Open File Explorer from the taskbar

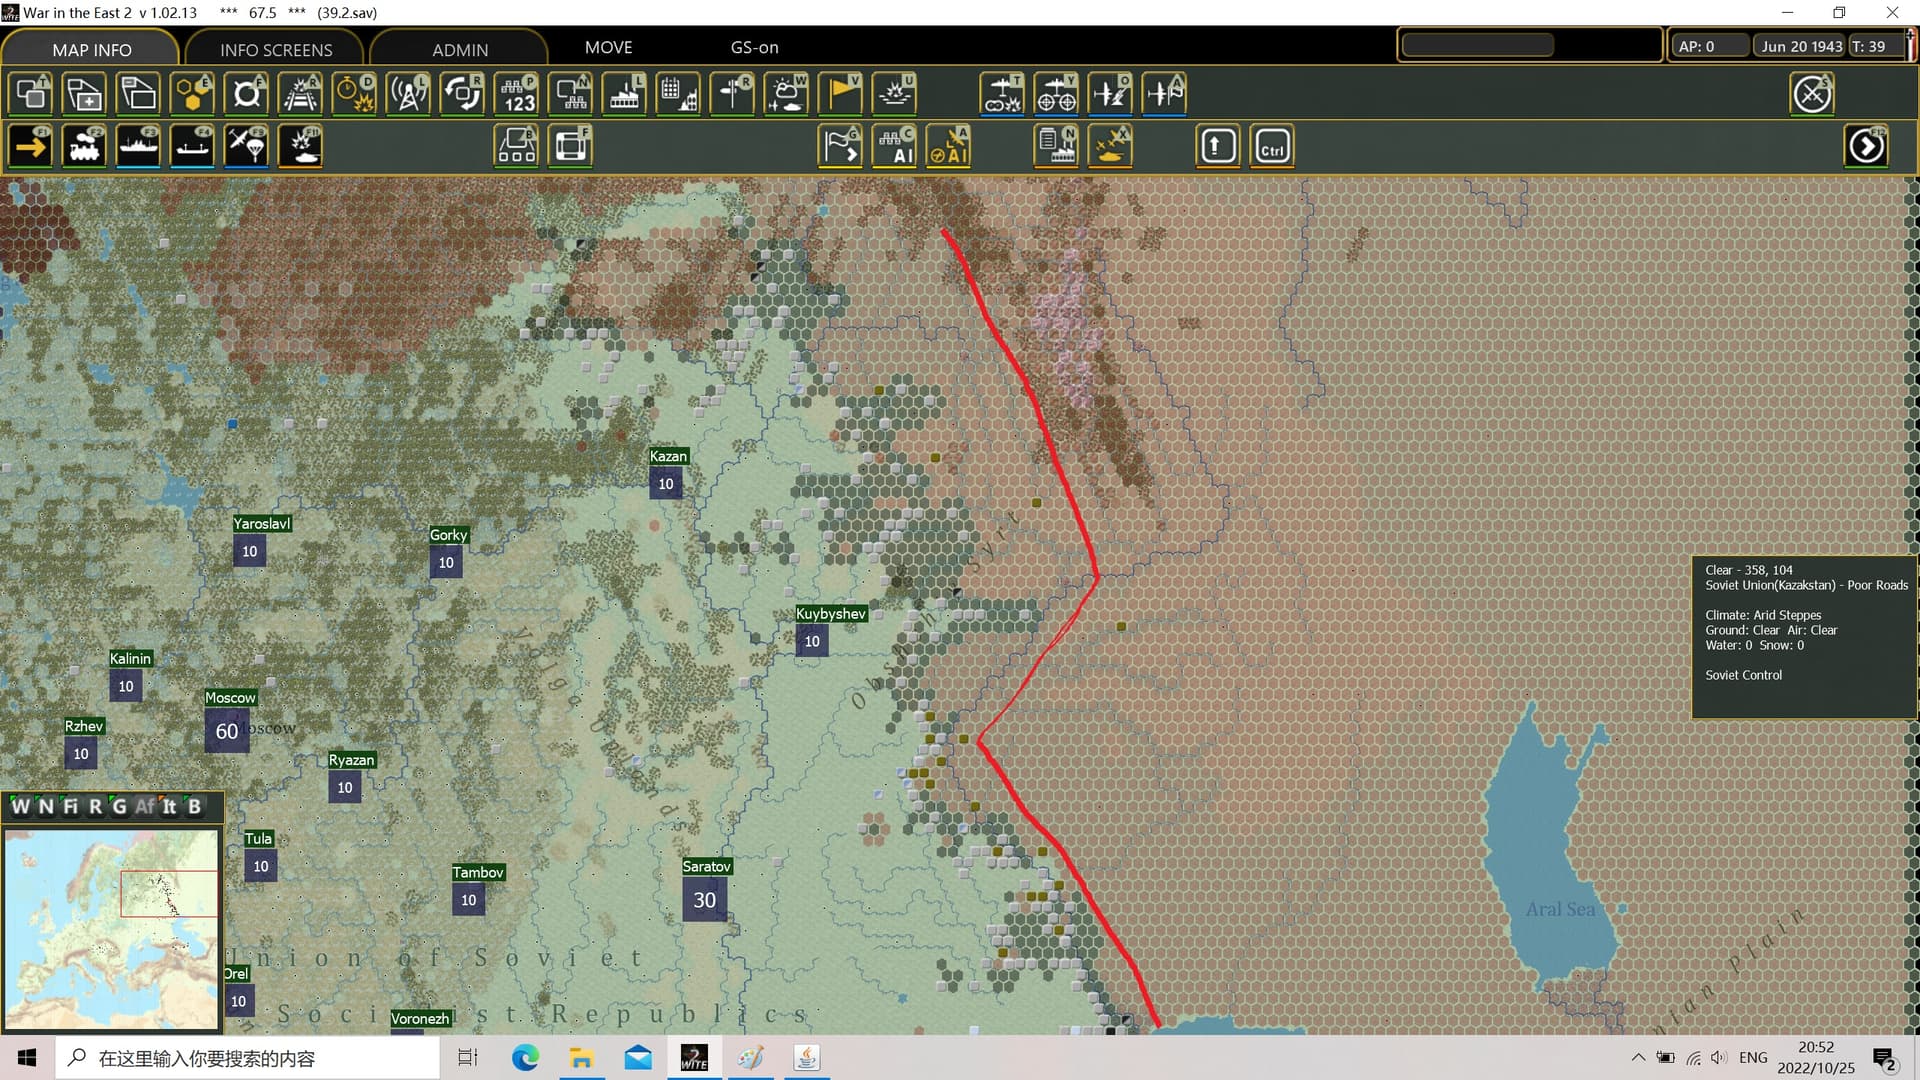click(581, 1058)
